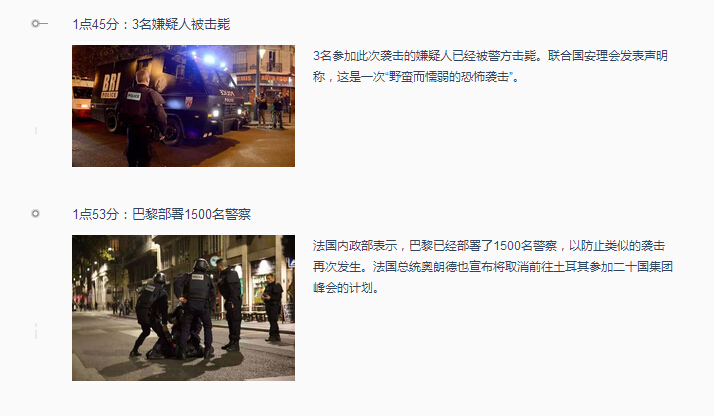Click the small timeline tick left of the street photo

coord(36,331)
